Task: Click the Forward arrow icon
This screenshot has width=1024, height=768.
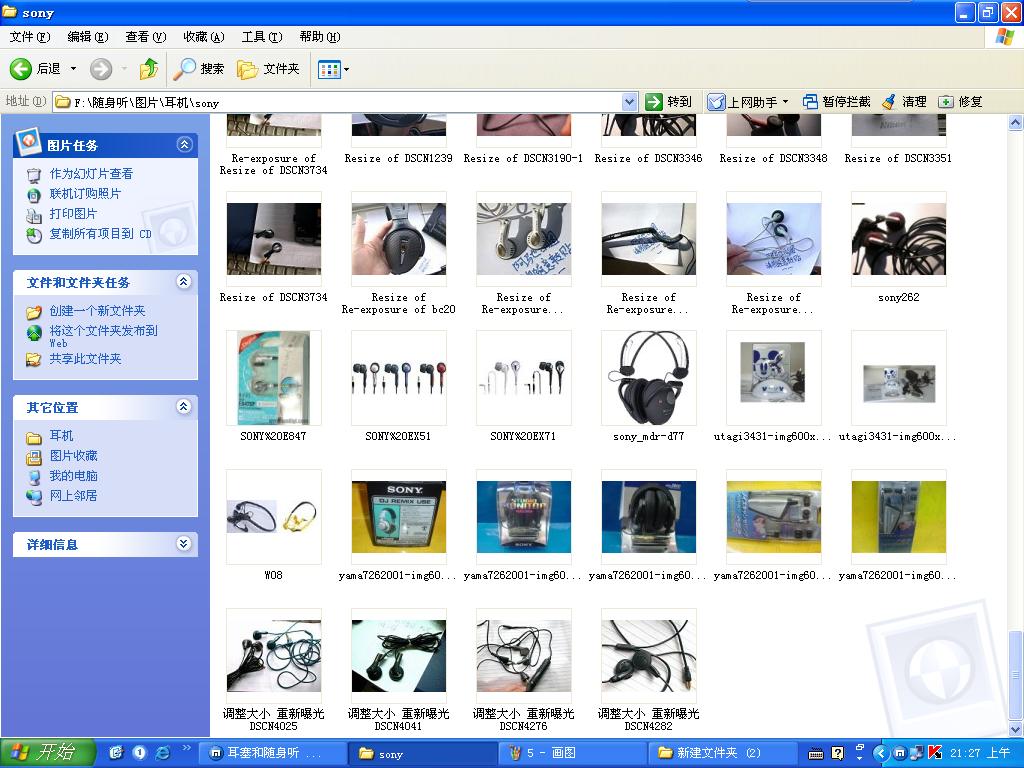Action: pyautogui.click(x=101, y=69)
